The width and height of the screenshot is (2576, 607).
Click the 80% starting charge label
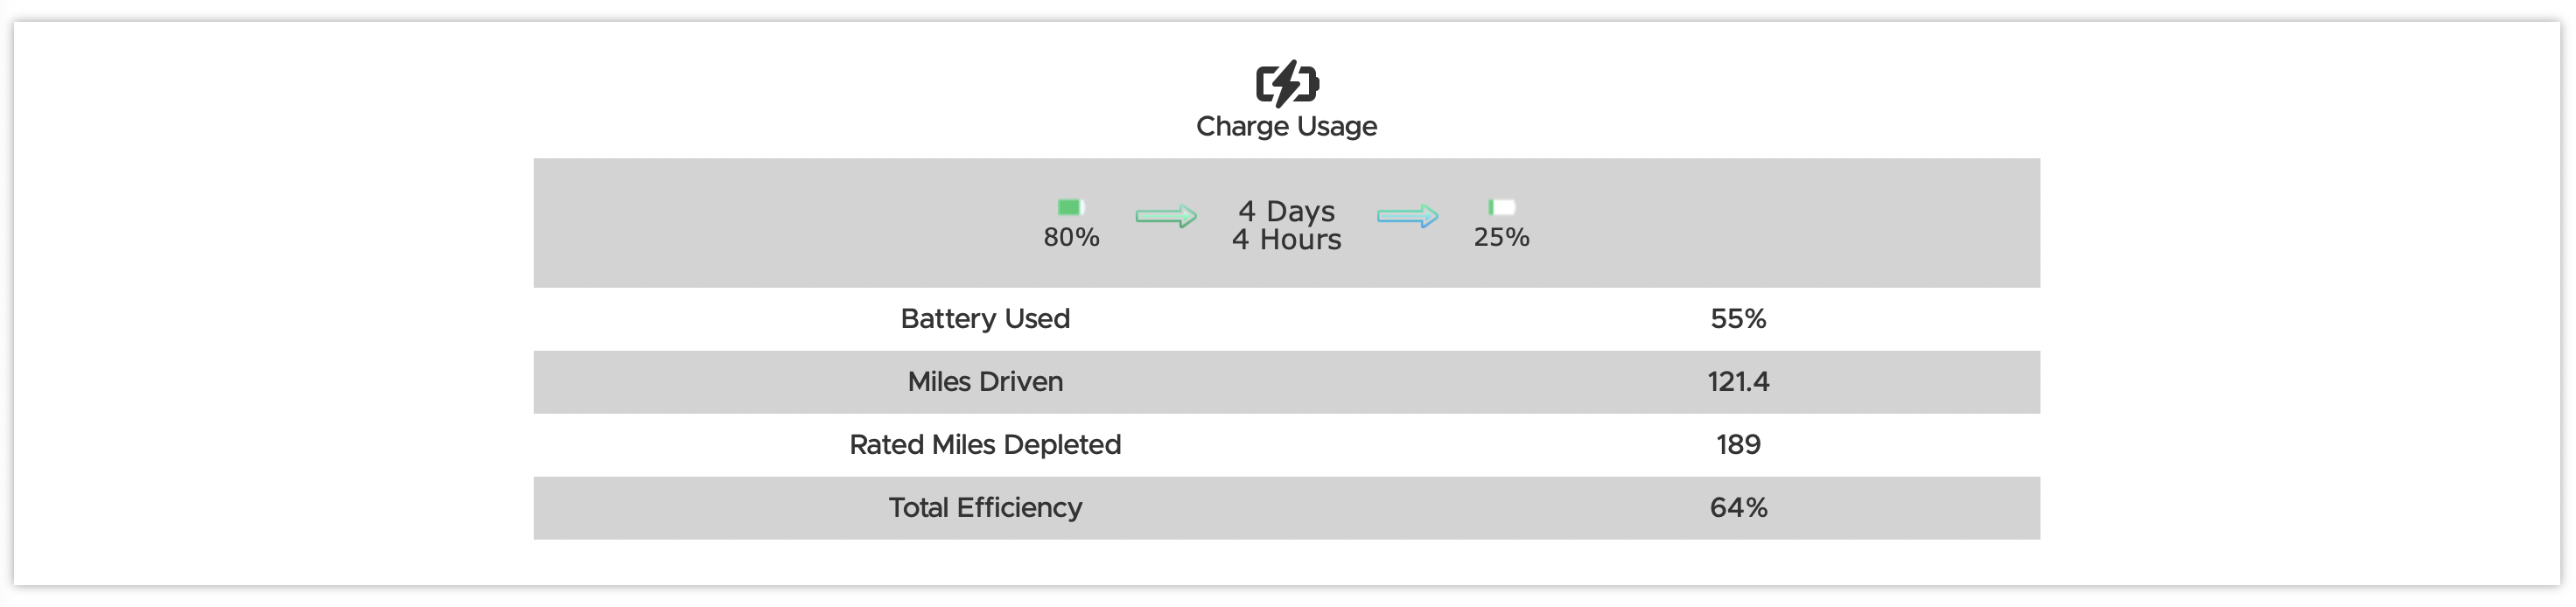tap(1071, 237)
